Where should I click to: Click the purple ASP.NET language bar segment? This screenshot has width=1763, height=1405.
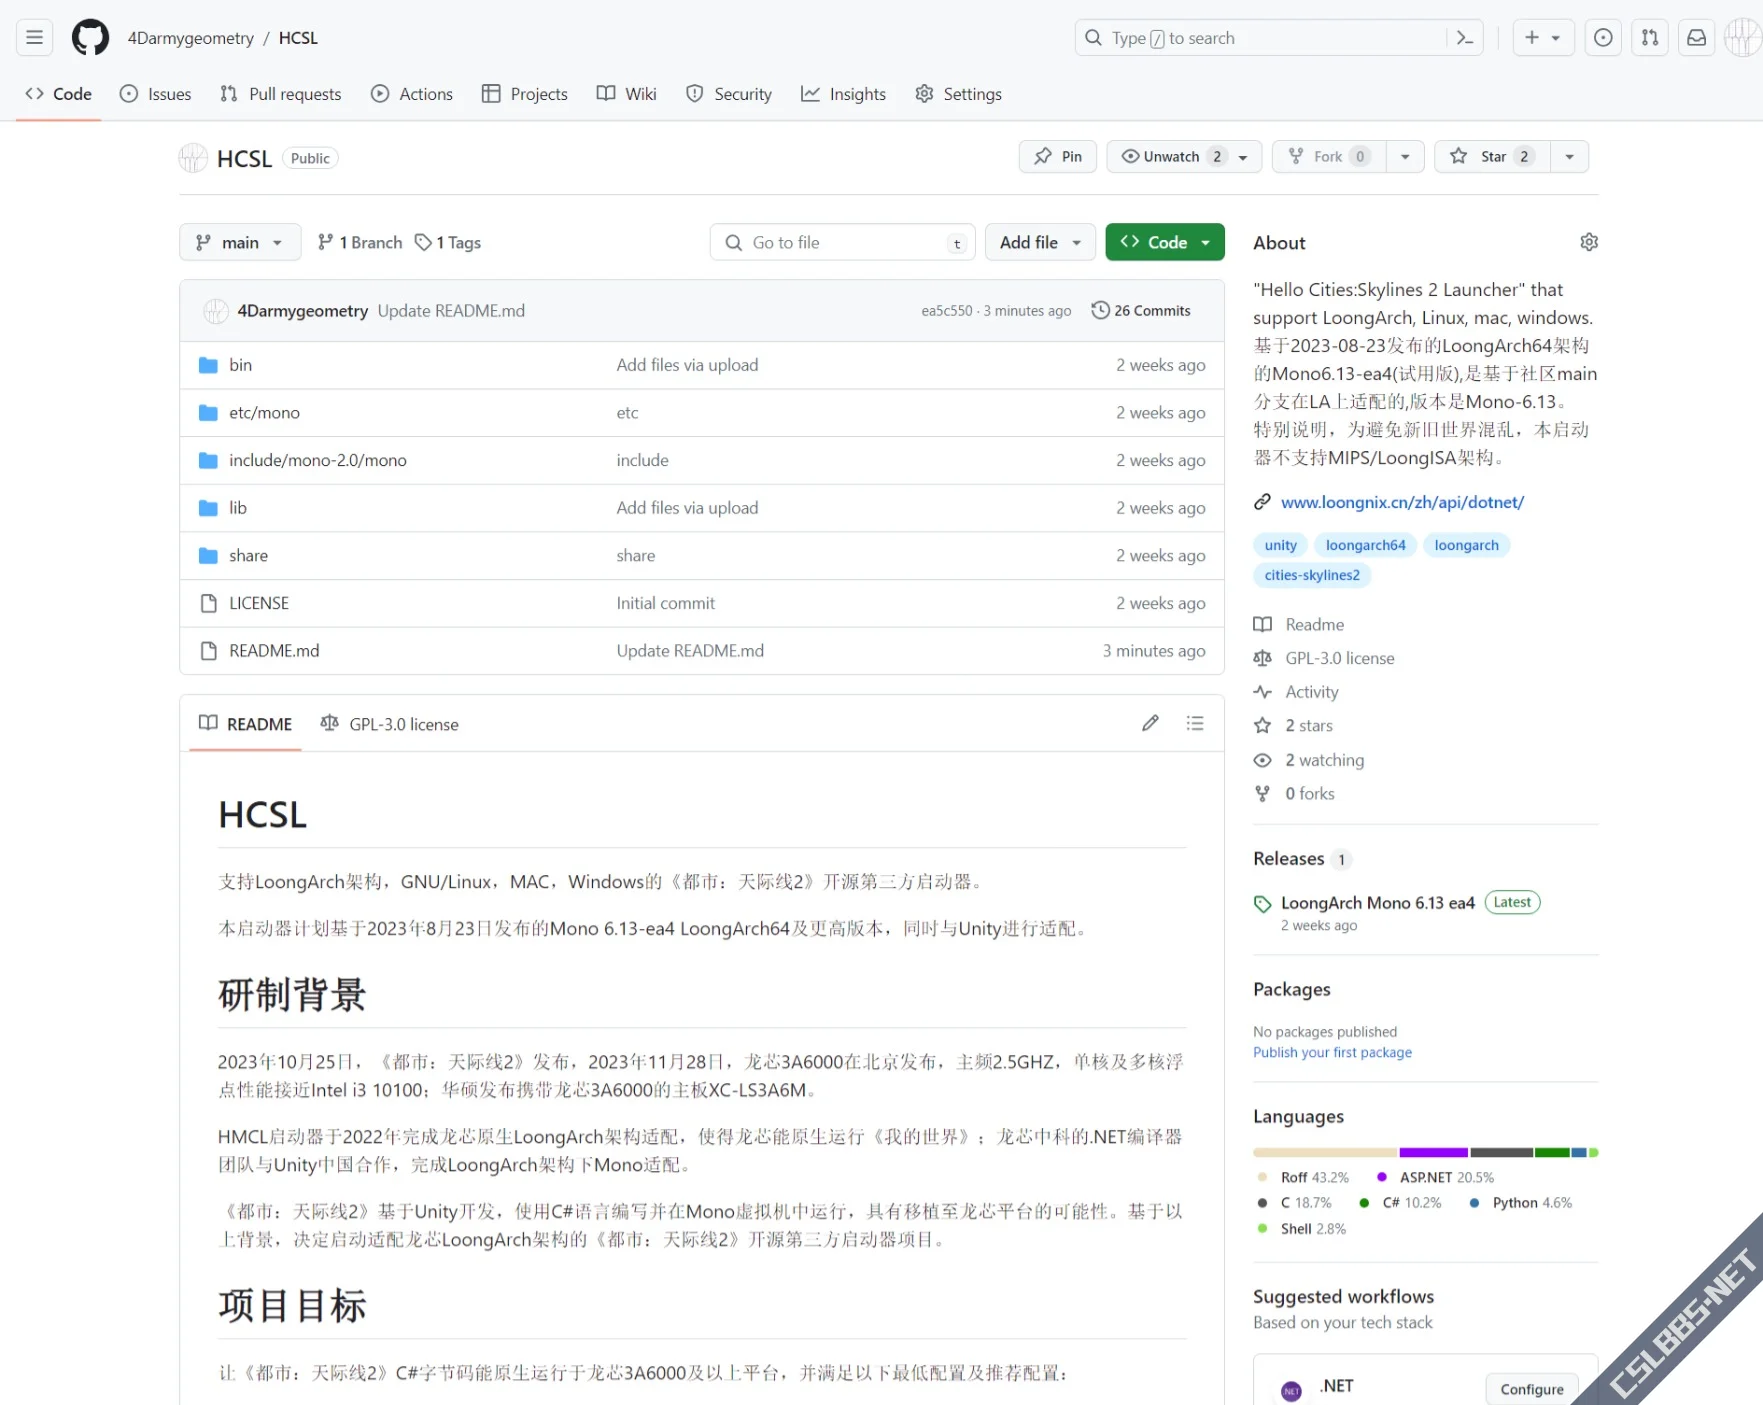(x=1433, y=1153)
